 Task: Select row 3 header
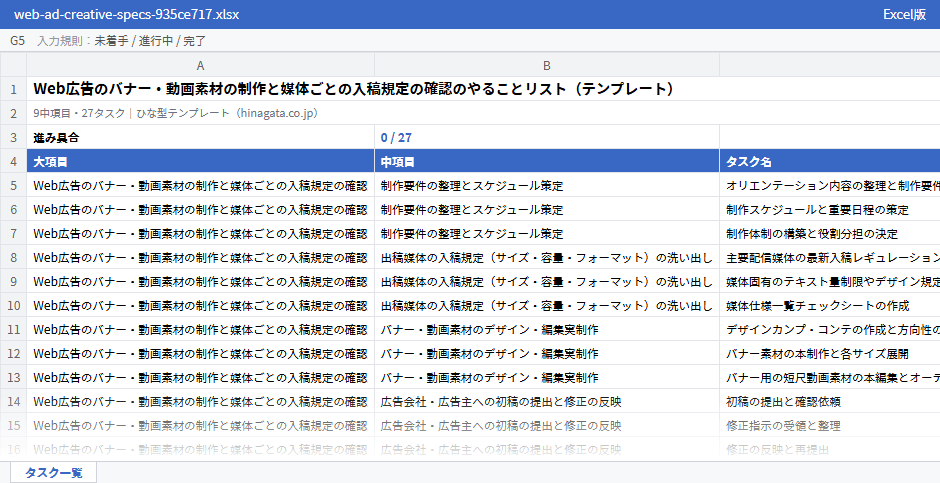(13, 137)
